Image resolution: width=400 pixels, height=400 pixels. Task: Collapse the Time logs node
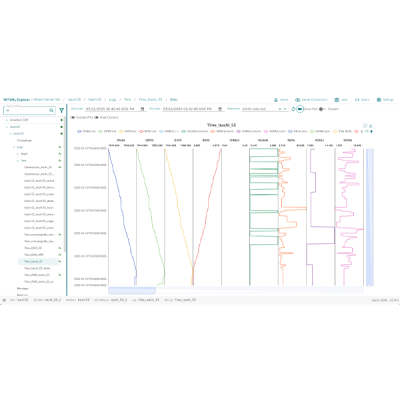[x=18, y=161]
